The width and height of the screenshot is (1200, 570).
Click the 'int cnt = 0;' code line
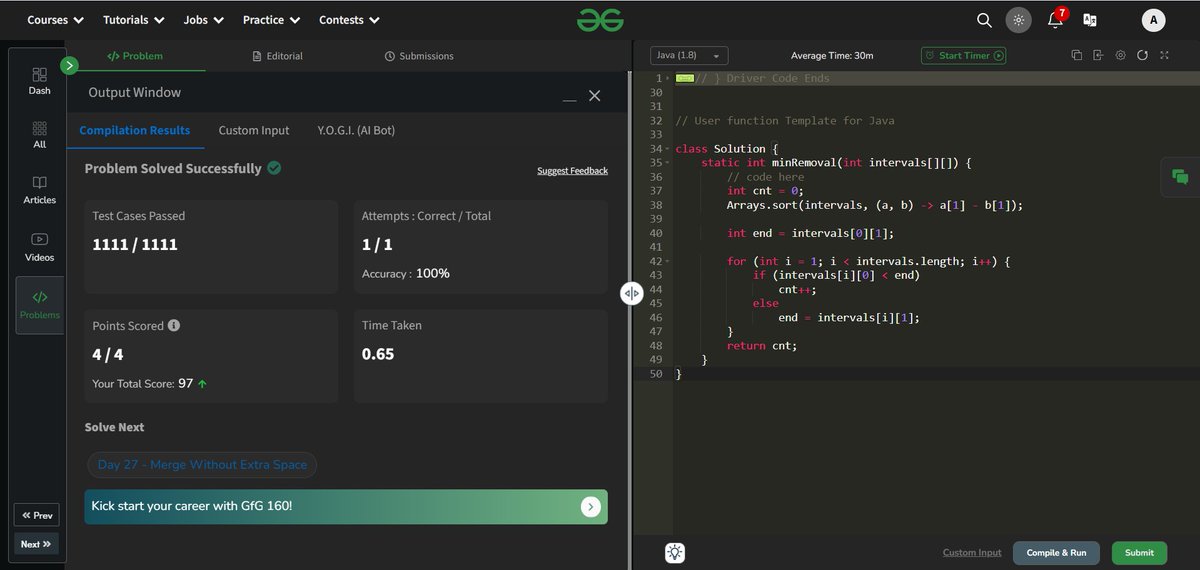[x=765, y=190]
